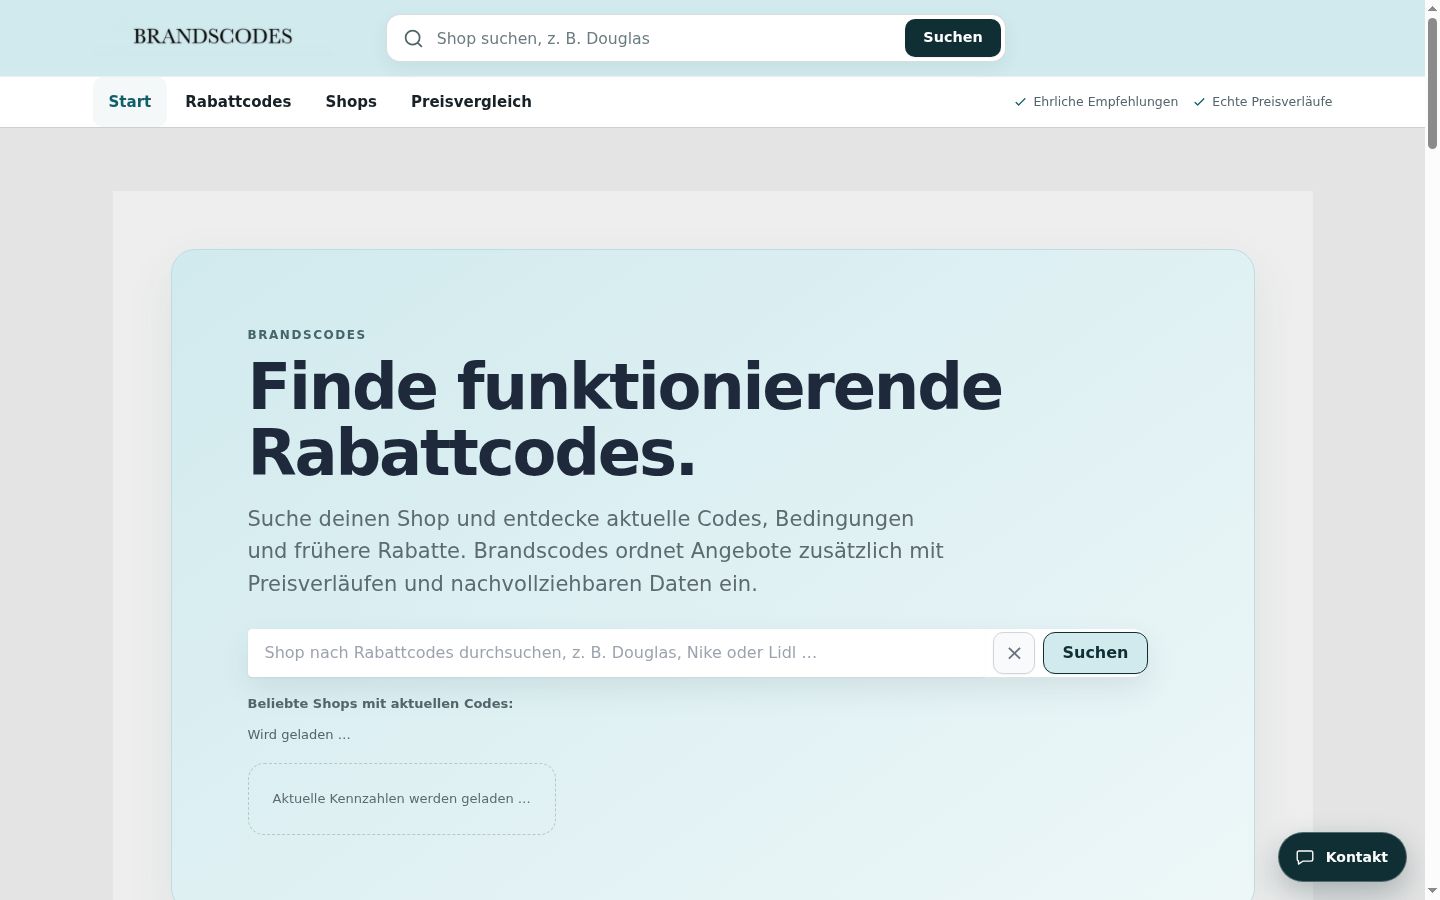
Task: Click the BRANDSCODES logo
Action: point(213,37)
